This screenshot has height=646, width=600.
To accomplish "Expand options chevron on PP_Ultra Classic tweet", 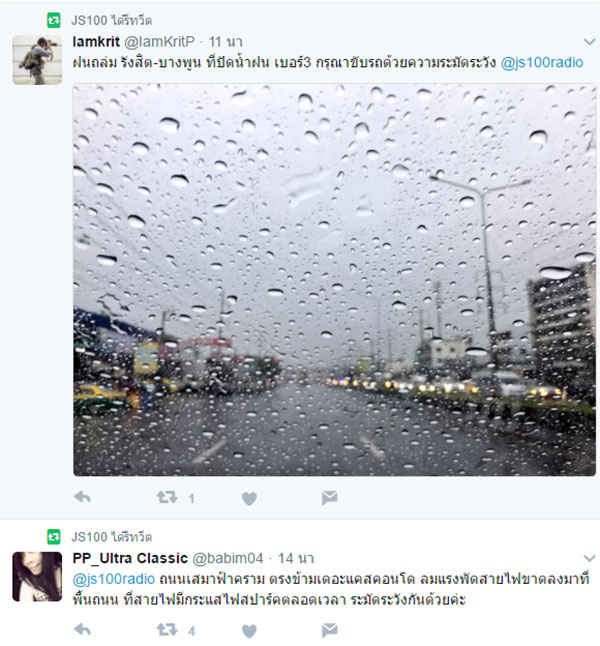I will (589, 558).
